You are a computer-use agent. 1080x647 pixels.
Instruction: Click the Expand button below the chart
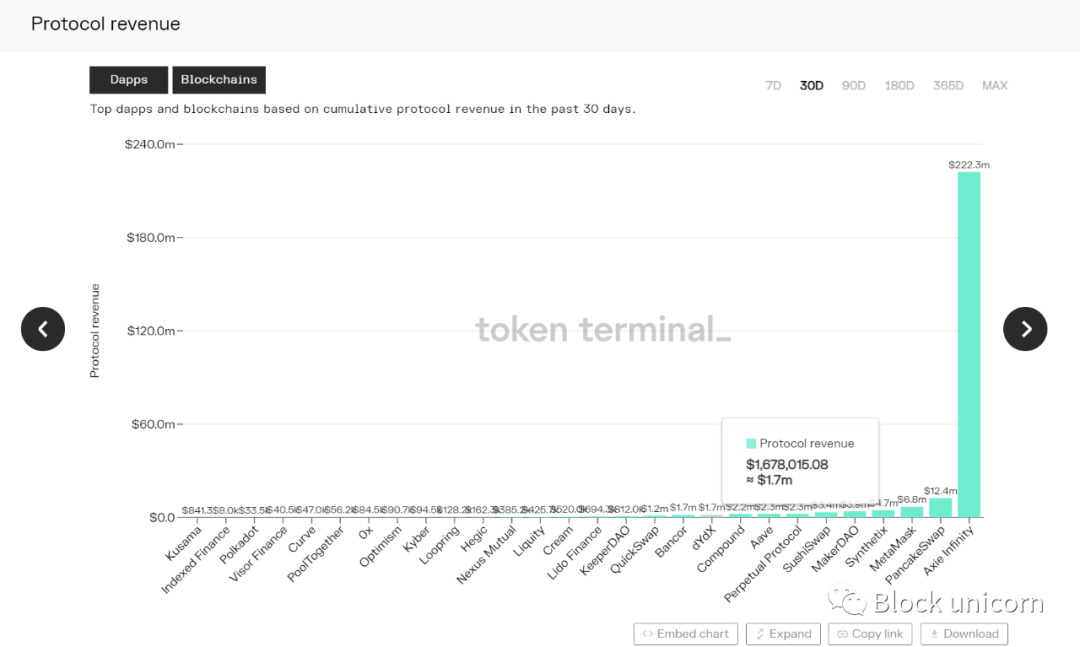pyautogui.click(x=783, y=634)
